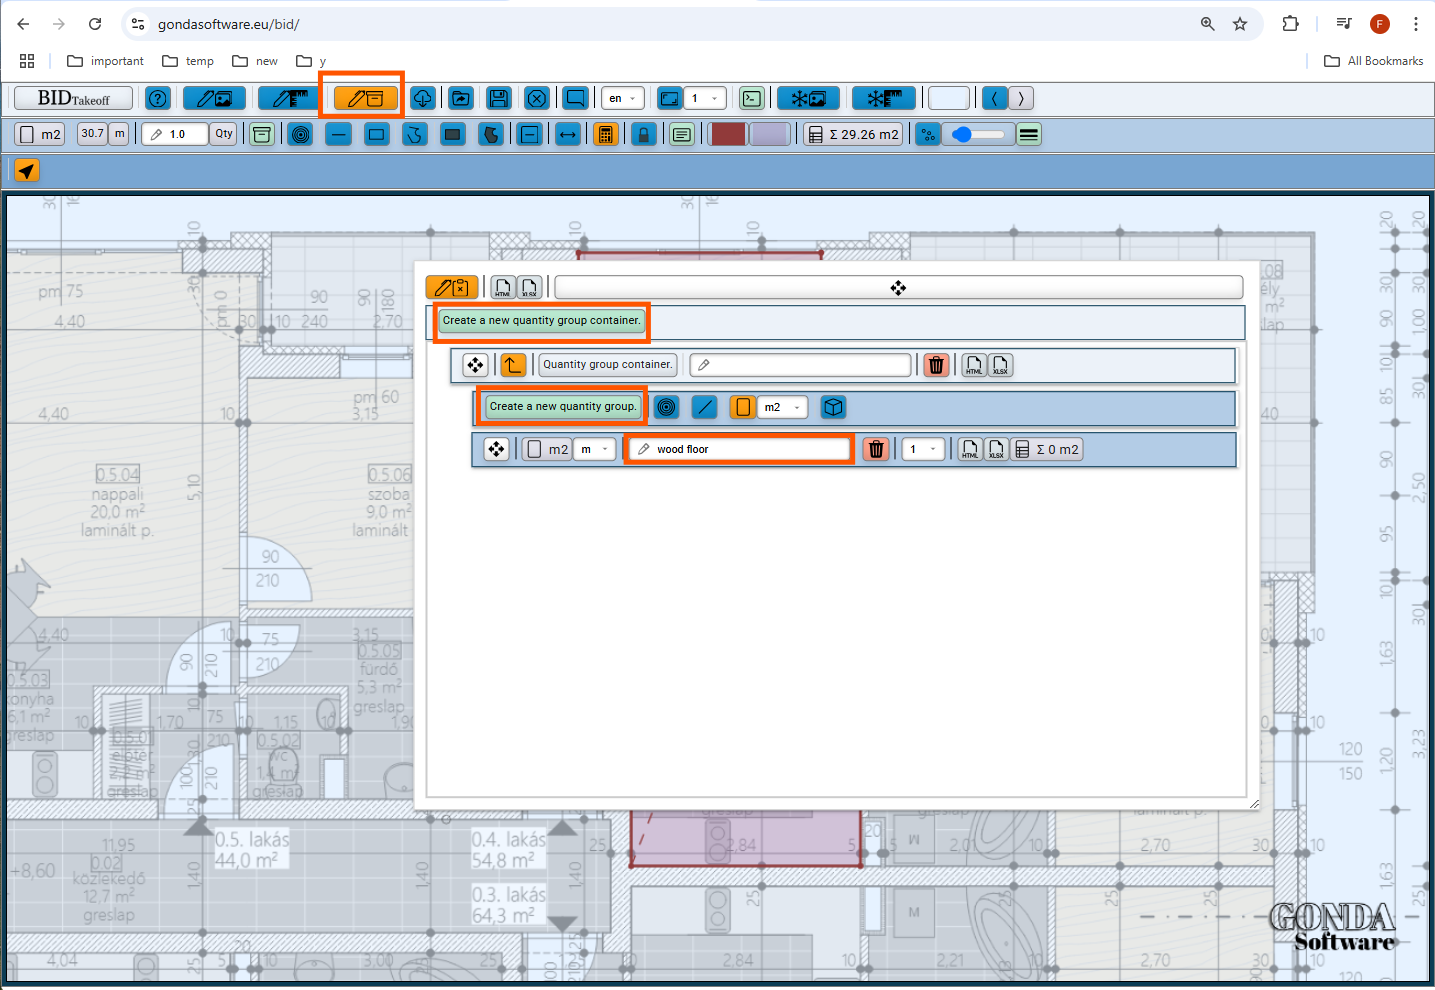Image resolution: width=1435 pixels, height=990 pixels.
Task: Click the circled X close project icon
Action: (537, 98)
